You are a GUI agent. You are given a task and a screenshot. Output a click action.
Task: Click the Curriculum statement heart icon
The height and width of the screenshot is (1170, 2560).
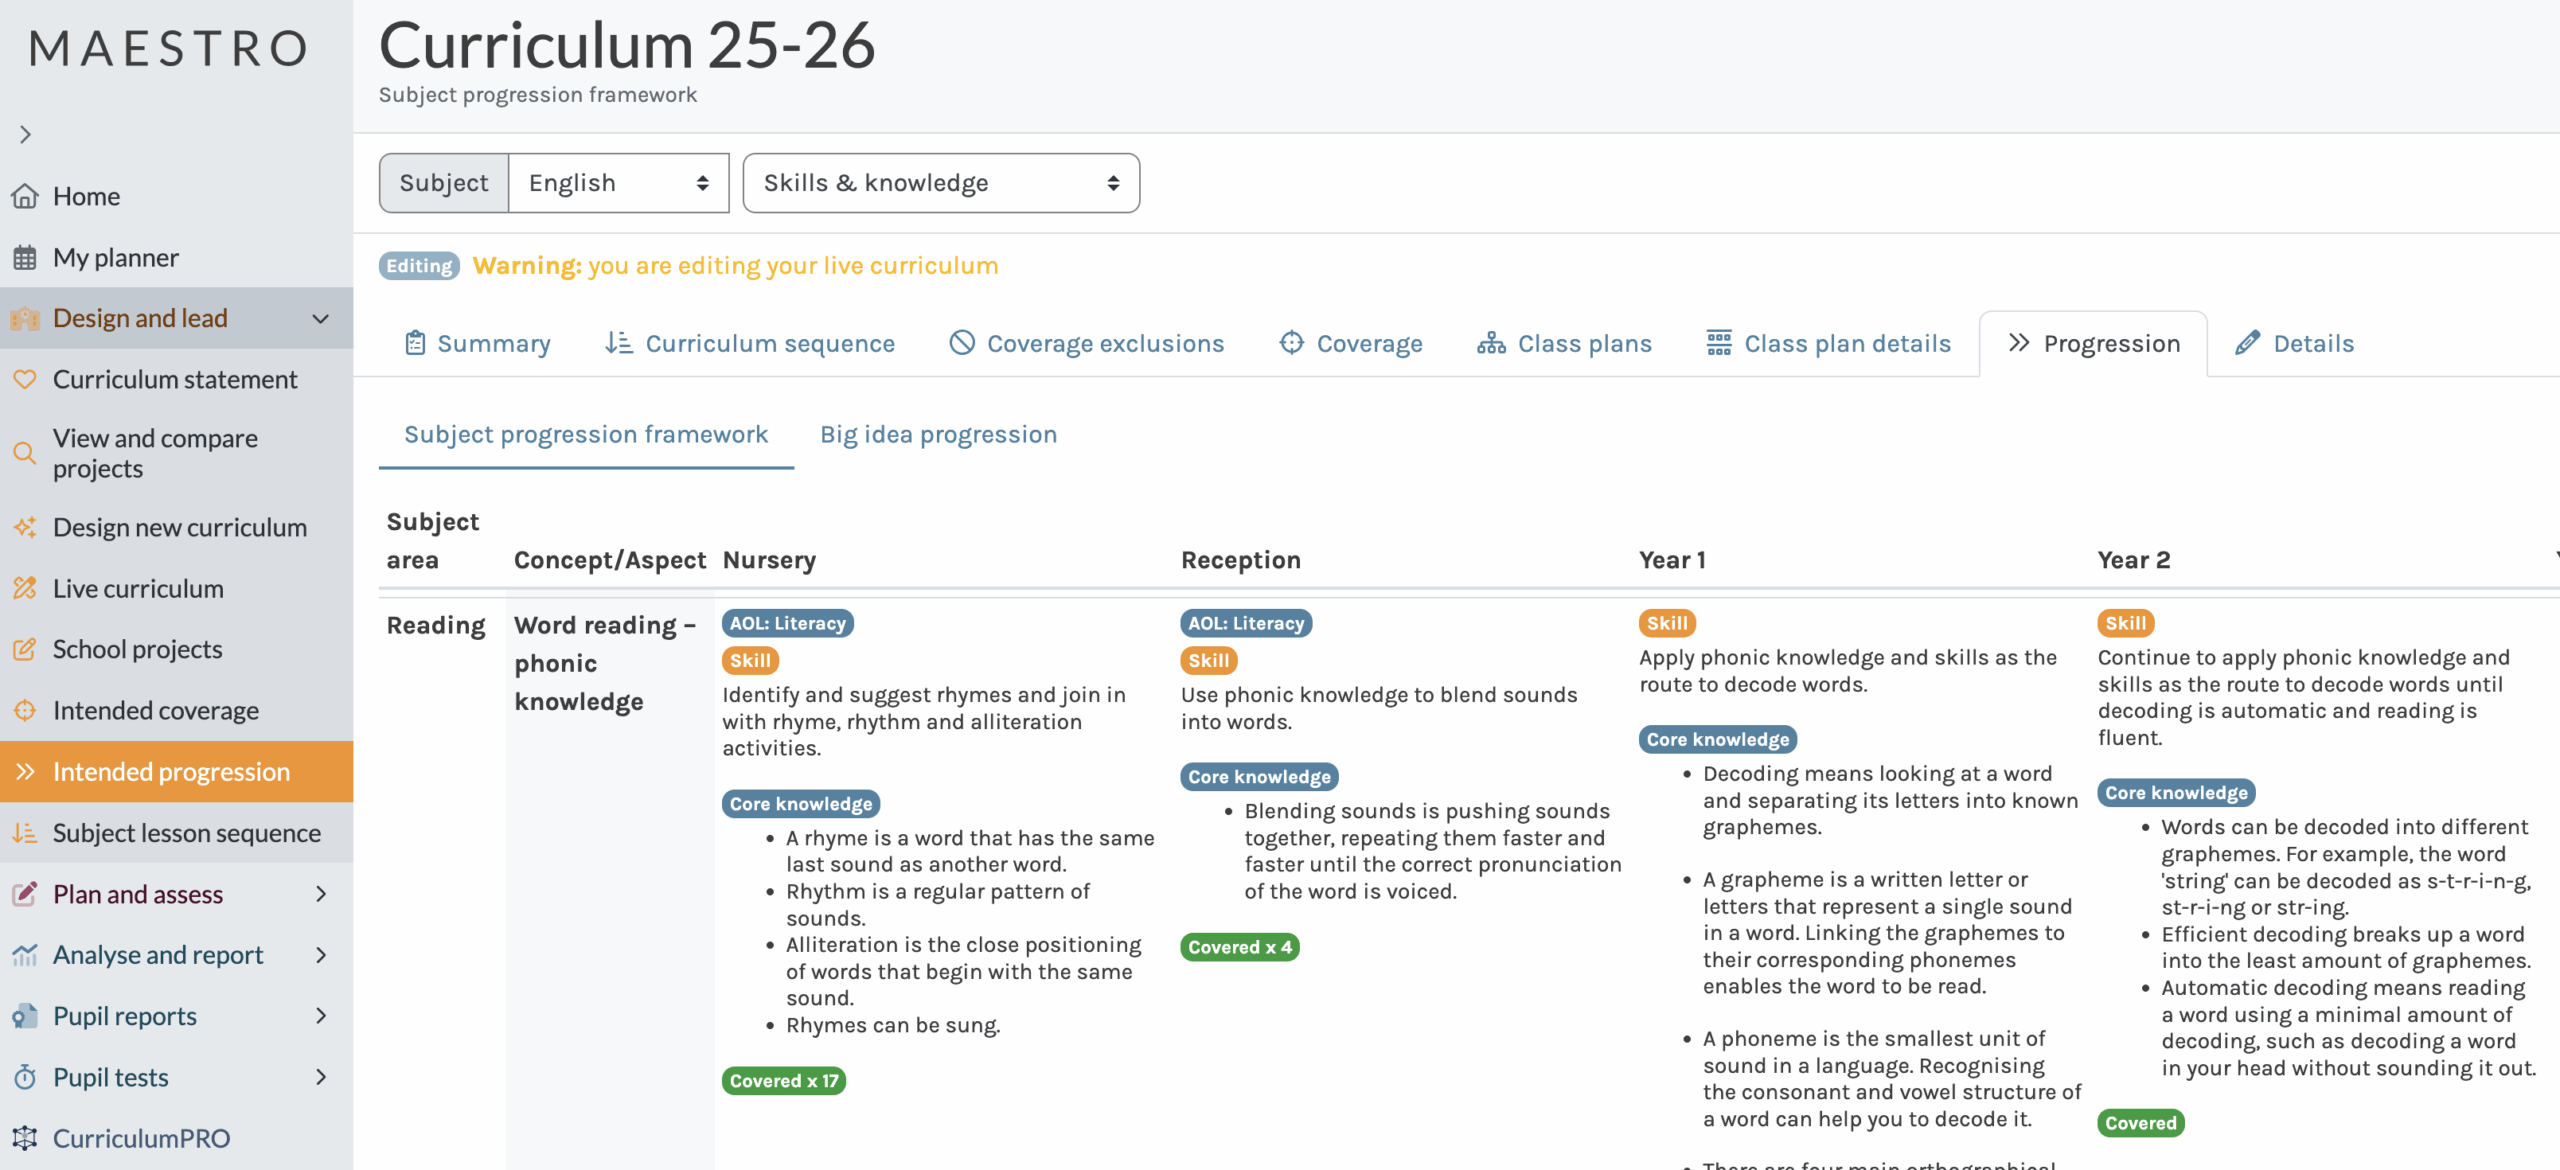(25, 379)
